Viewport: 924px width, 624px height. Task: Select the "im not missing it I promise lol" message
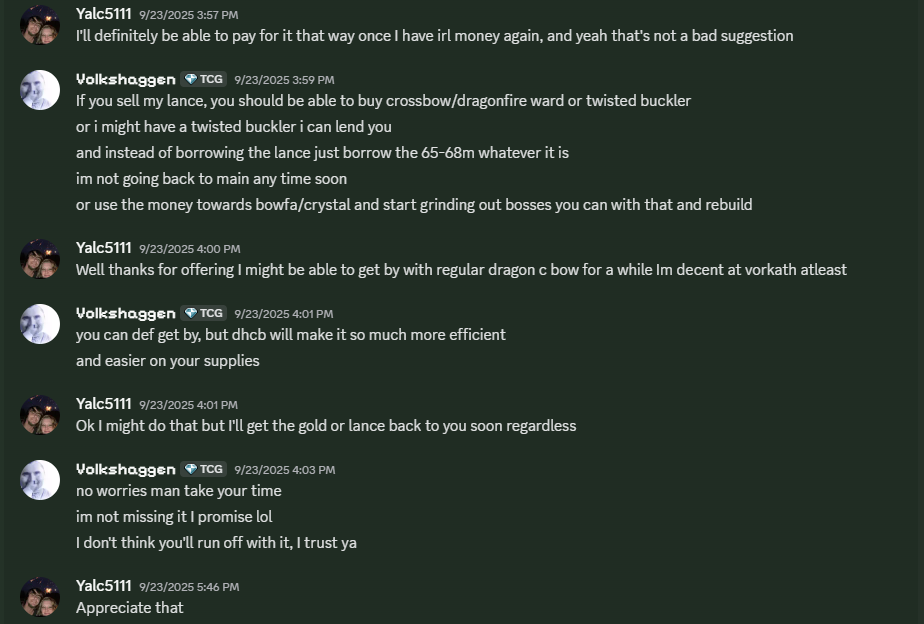[174, 517]
